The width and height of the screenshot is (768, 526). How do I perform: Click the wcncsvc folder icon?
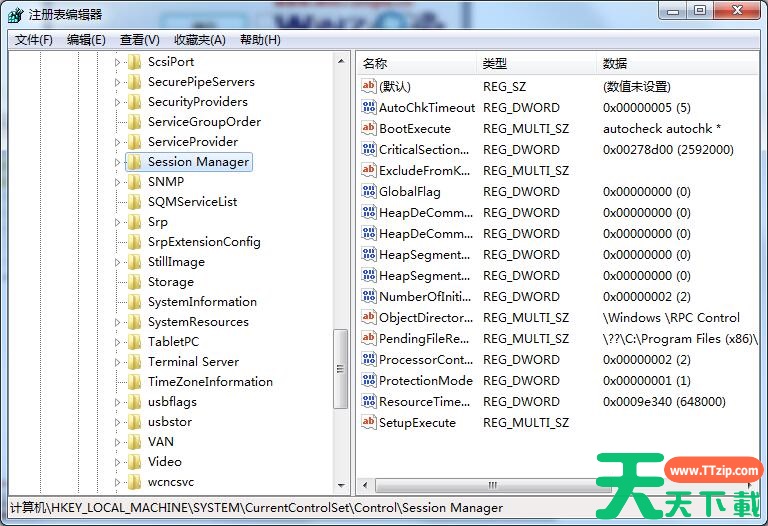tap(134, 482)
